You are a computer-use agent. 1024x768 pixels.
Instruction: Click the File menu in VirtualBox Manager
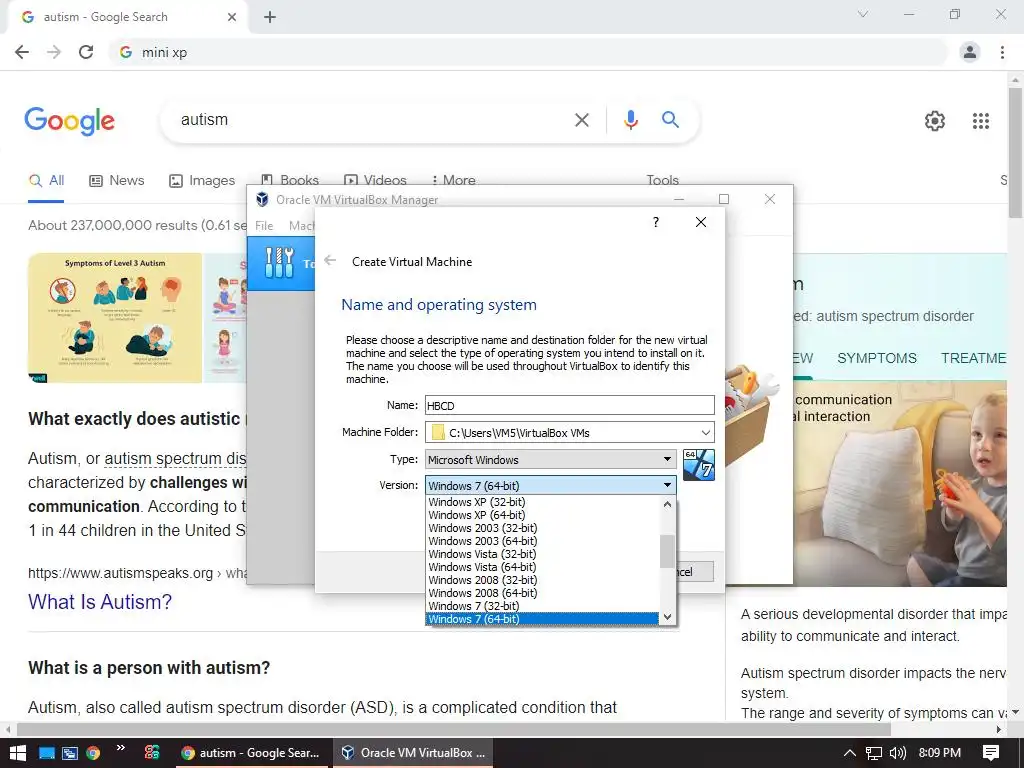pos(264,225)
